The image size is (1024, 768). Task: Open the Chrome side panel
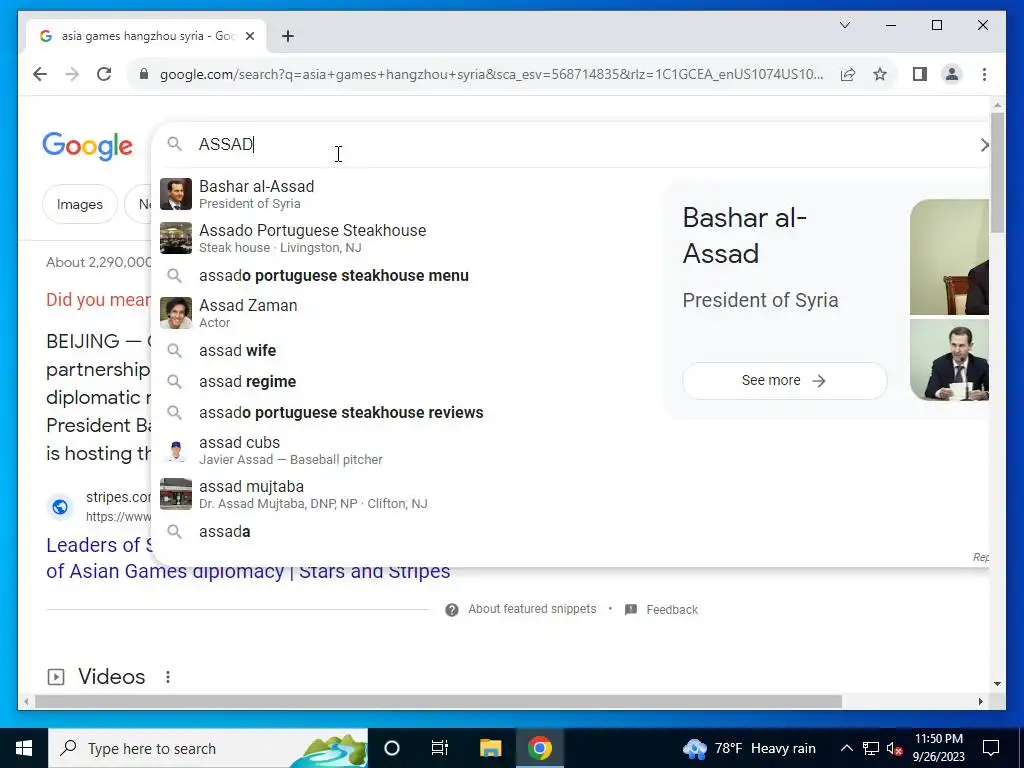pos(920,74)
